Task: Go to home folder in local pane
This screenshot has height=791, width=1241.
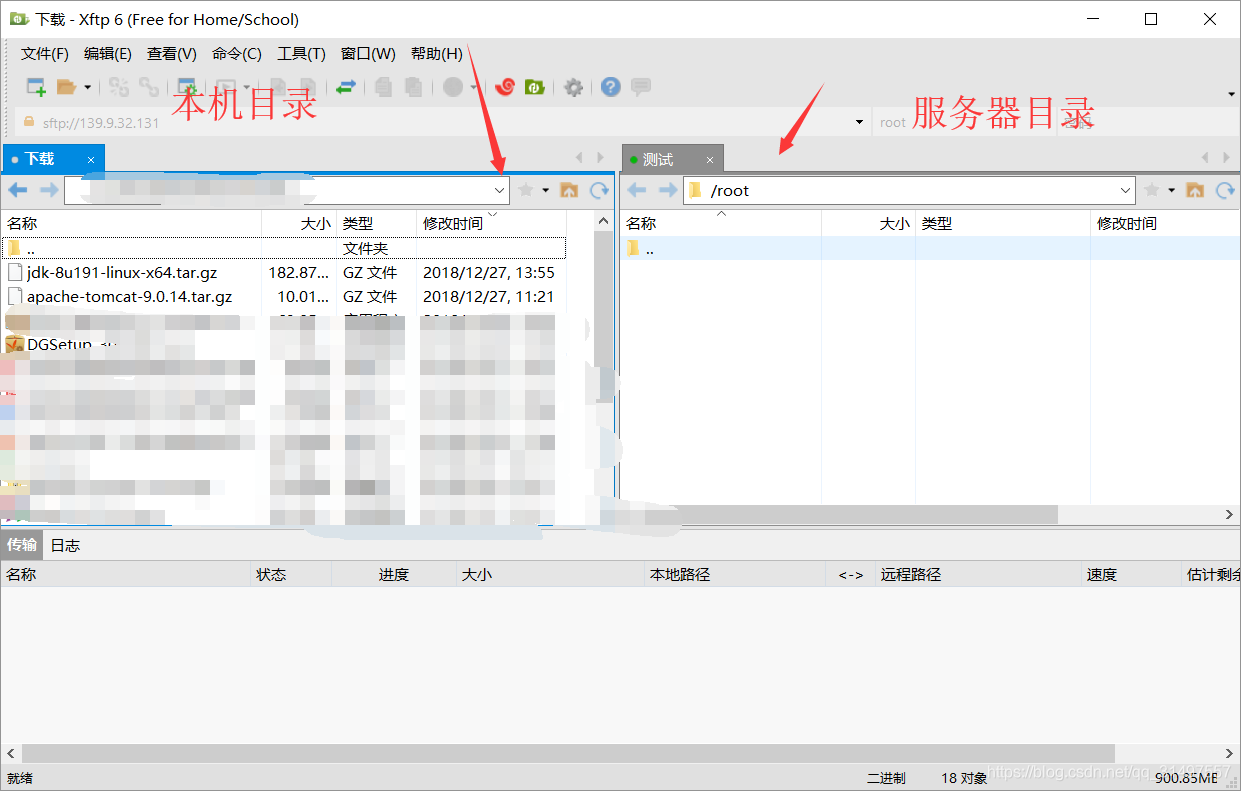Action: [x=569, y=190]
